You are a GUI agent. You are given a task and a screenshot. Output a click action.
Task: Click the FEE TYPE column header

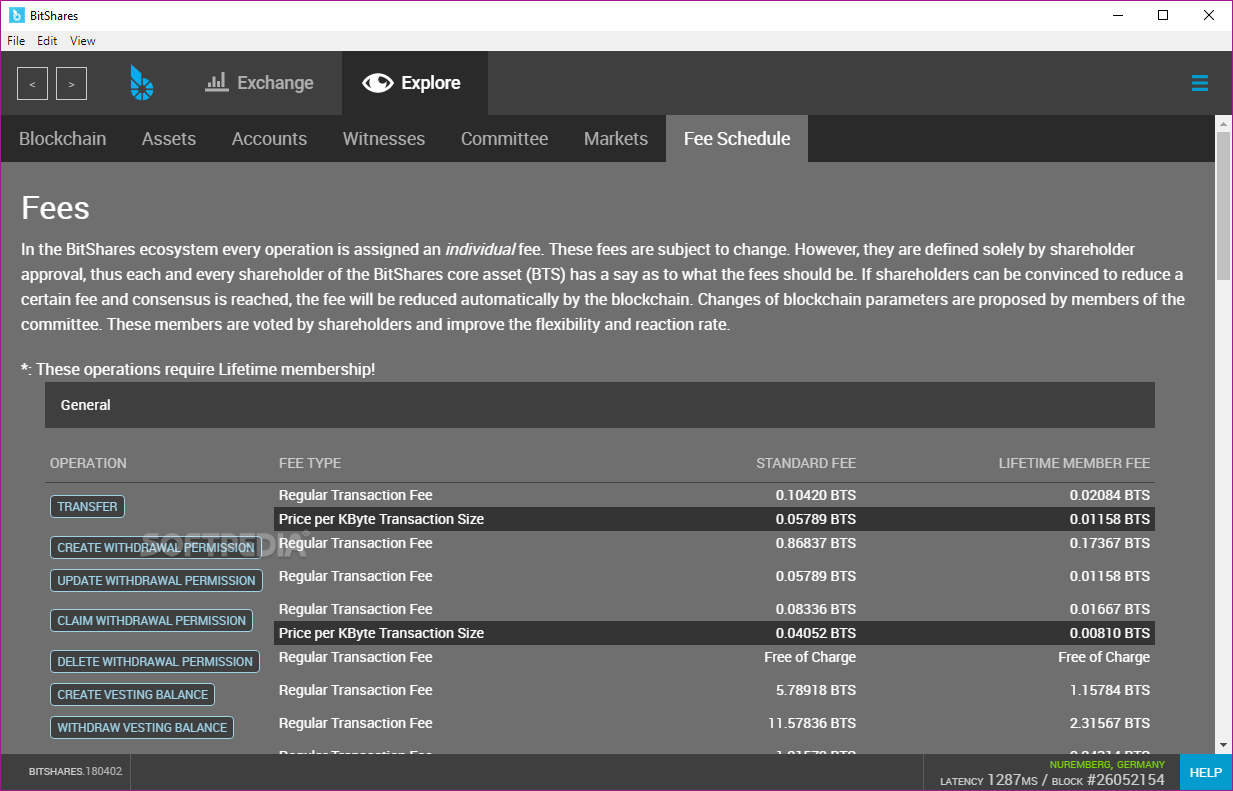(x=310, y=463)
